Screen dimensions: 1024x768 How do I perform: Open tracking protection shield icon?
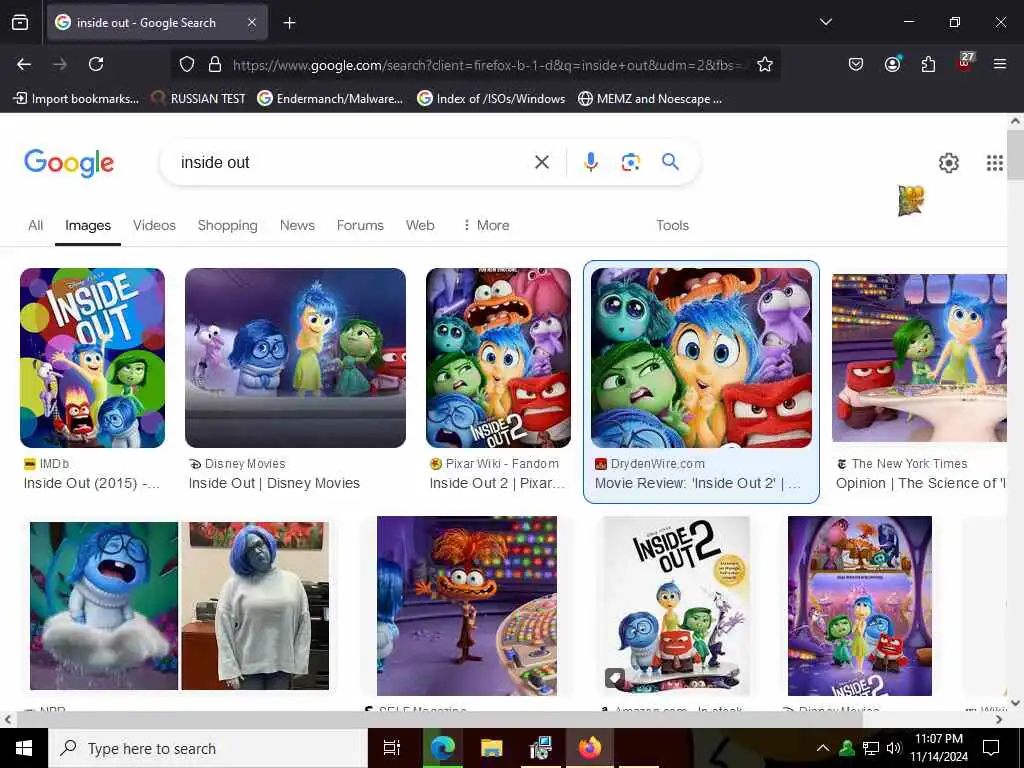point(187,64)
